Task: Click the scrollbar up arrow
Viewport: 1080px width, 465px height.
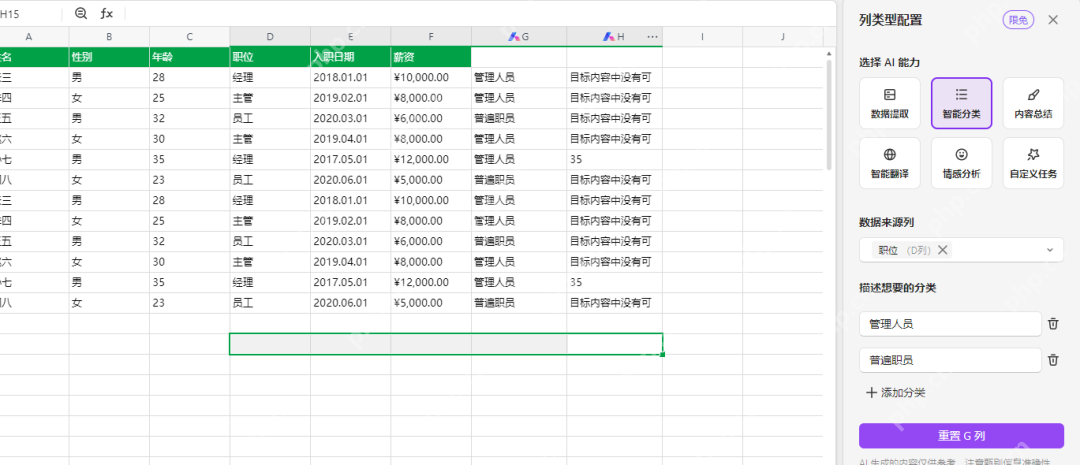Action: (829, 52)
